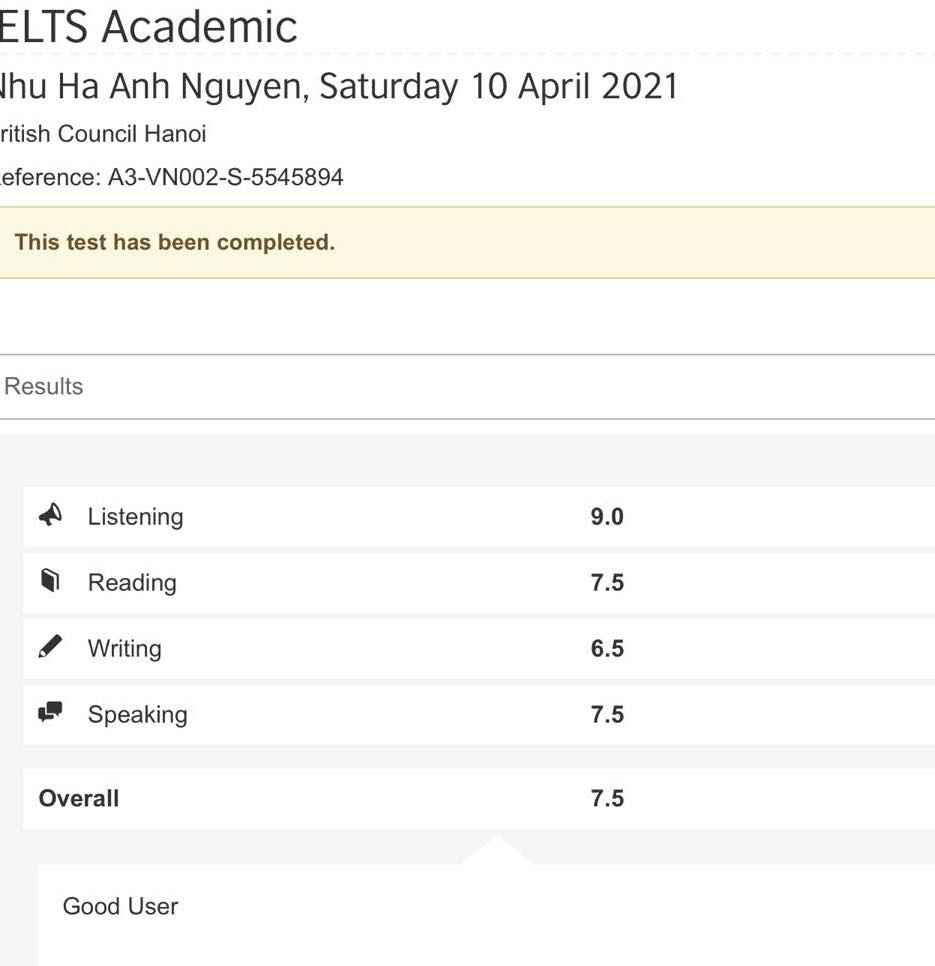Click the Speaking chat bubbles icon
The image size is (935, 966).
point(50,713)
